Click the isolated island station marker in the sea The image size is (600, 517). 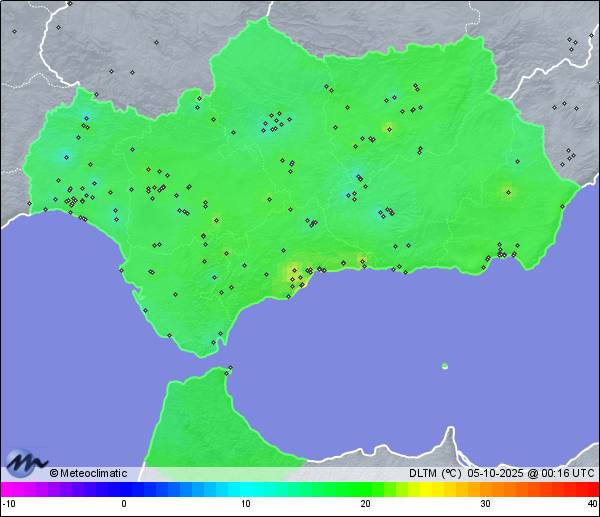click(444, 366)
